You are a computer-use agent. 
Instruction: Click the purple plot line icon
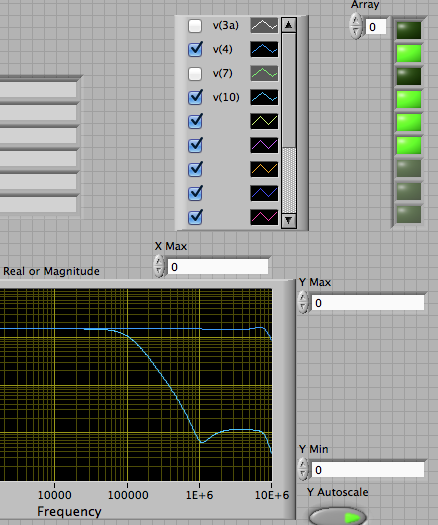[x=264, y=145]
